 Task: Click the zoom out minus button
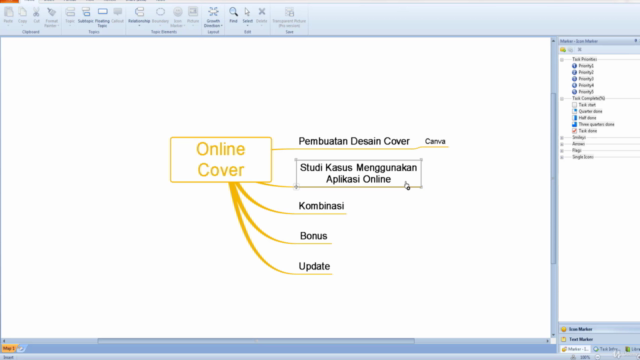[x=598, y=357]
